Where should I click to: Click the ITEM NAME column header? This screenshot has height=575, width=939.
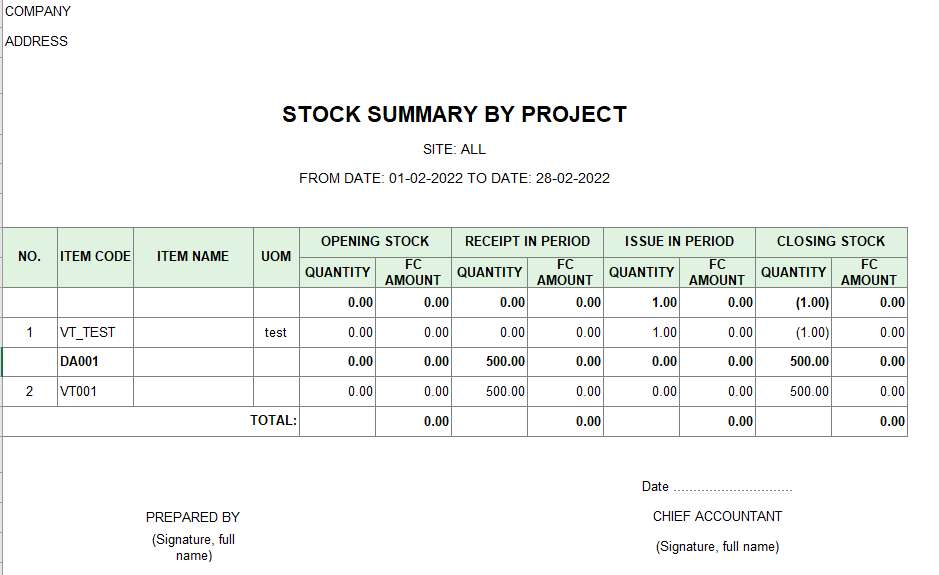[x=193, y=257]
